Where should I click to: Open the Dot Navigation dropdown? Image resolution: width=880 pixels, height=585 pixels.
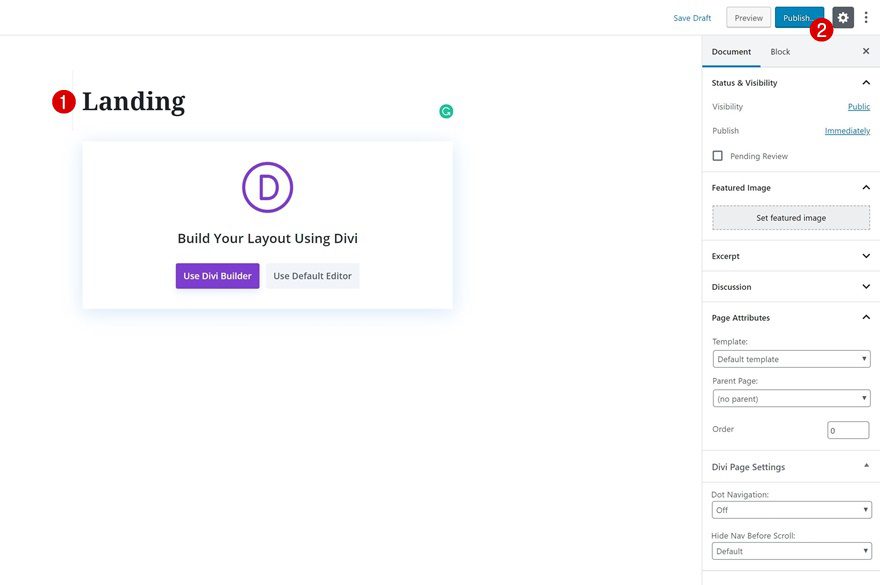pyautogui.click(x=790, y=509)
